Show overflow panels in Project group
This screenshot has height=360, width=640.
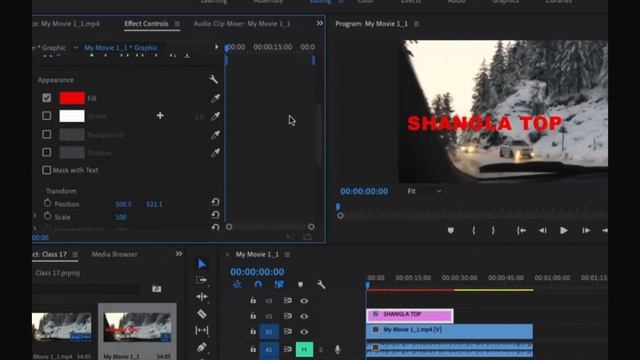pyautogui.click(x=179, y=254)
